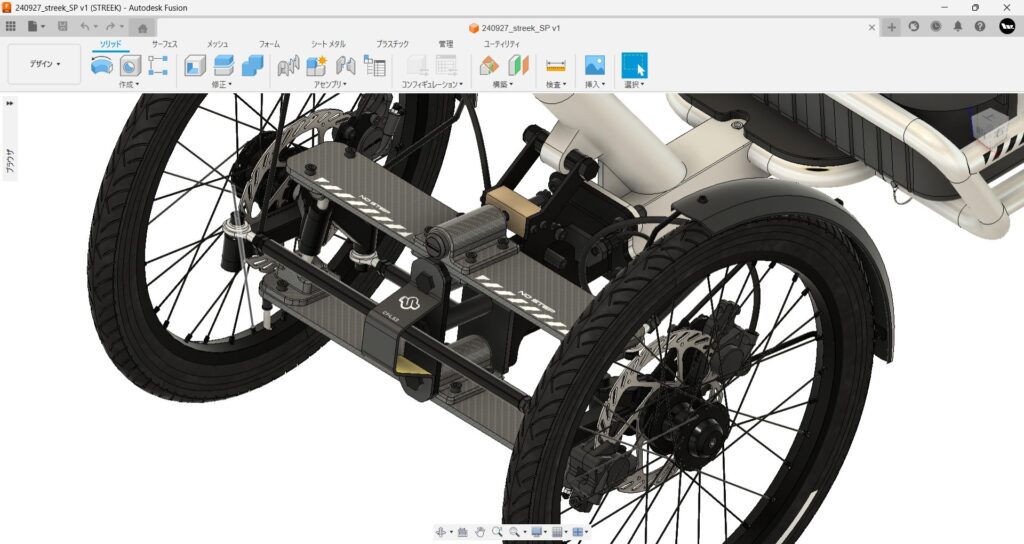Open the job status clock icon
The width and height of the screenshot is (1024, 544).
click(936, 27)
